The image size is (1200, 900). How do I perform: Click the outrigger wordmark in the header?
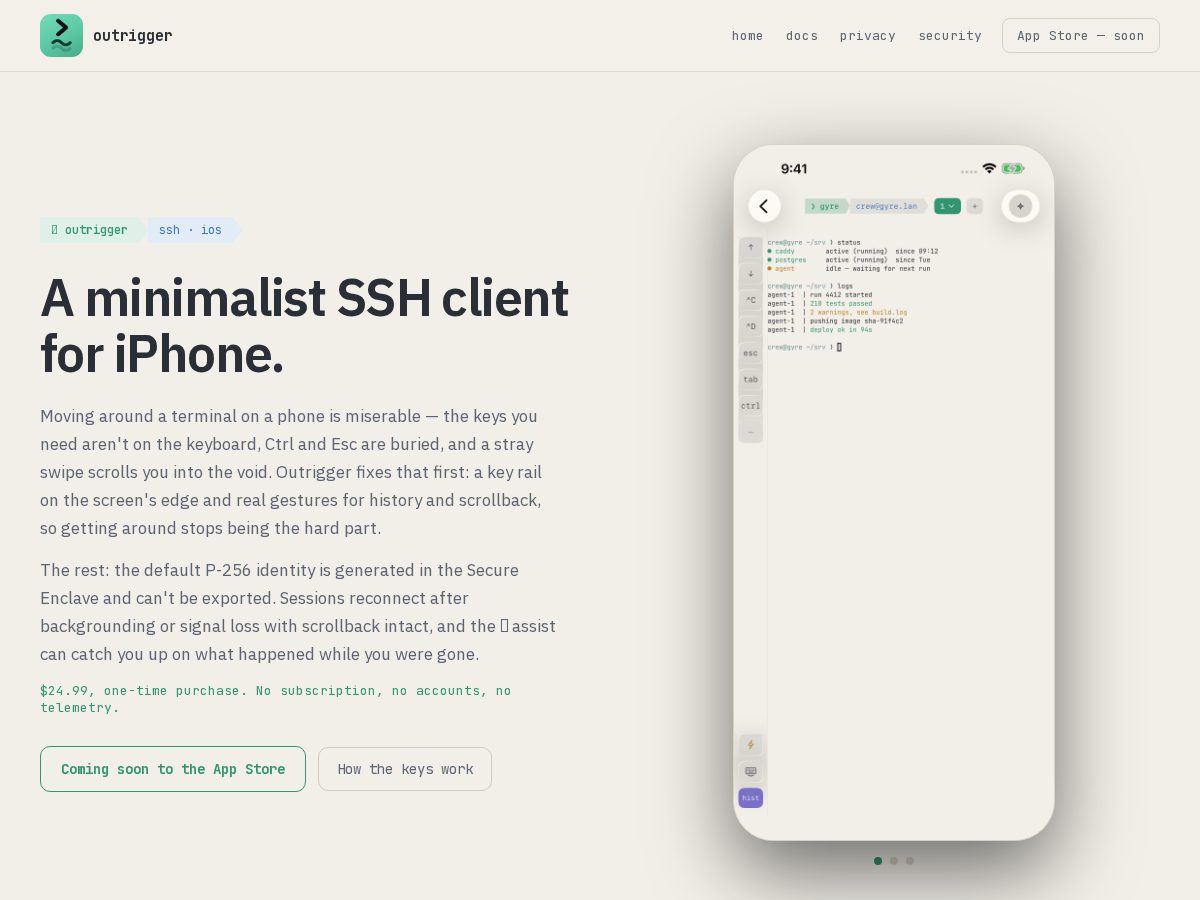pyautogui.click(x=133, y=35)
